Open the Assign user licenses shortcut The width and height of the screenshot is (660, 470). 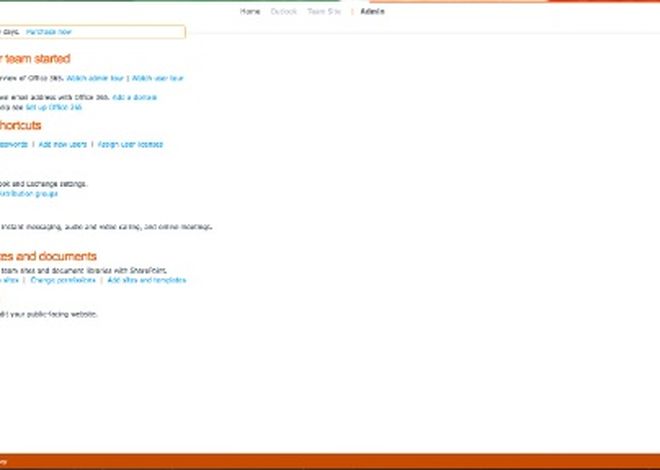tap(130, 144)
